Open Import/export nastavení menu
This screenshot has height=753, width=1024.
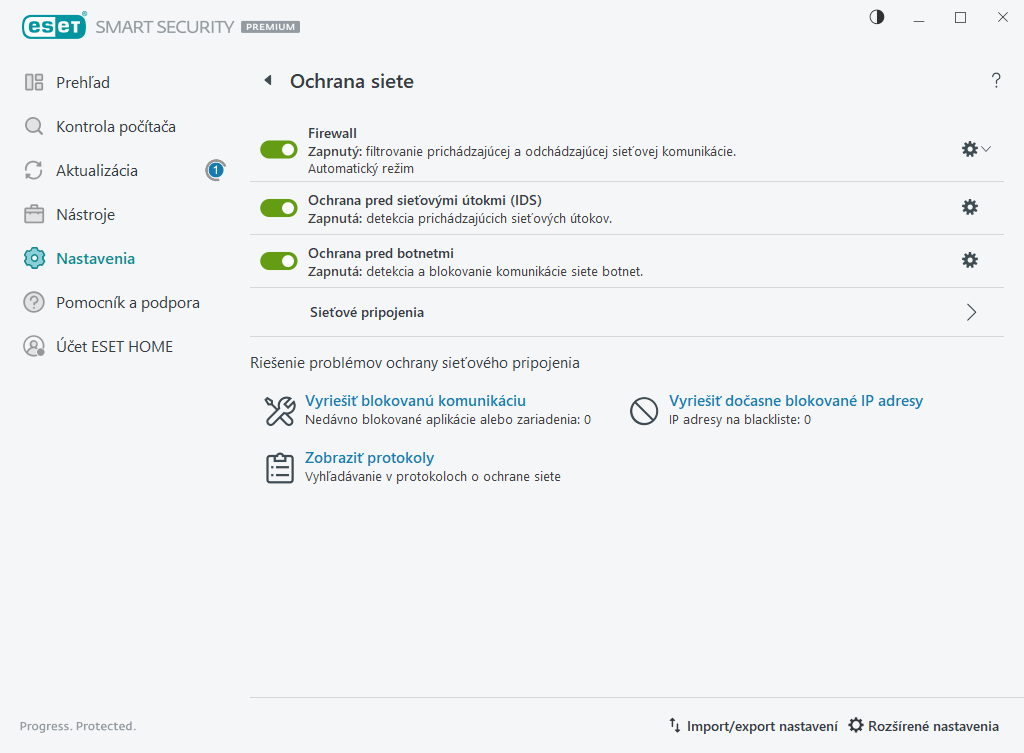752,726
